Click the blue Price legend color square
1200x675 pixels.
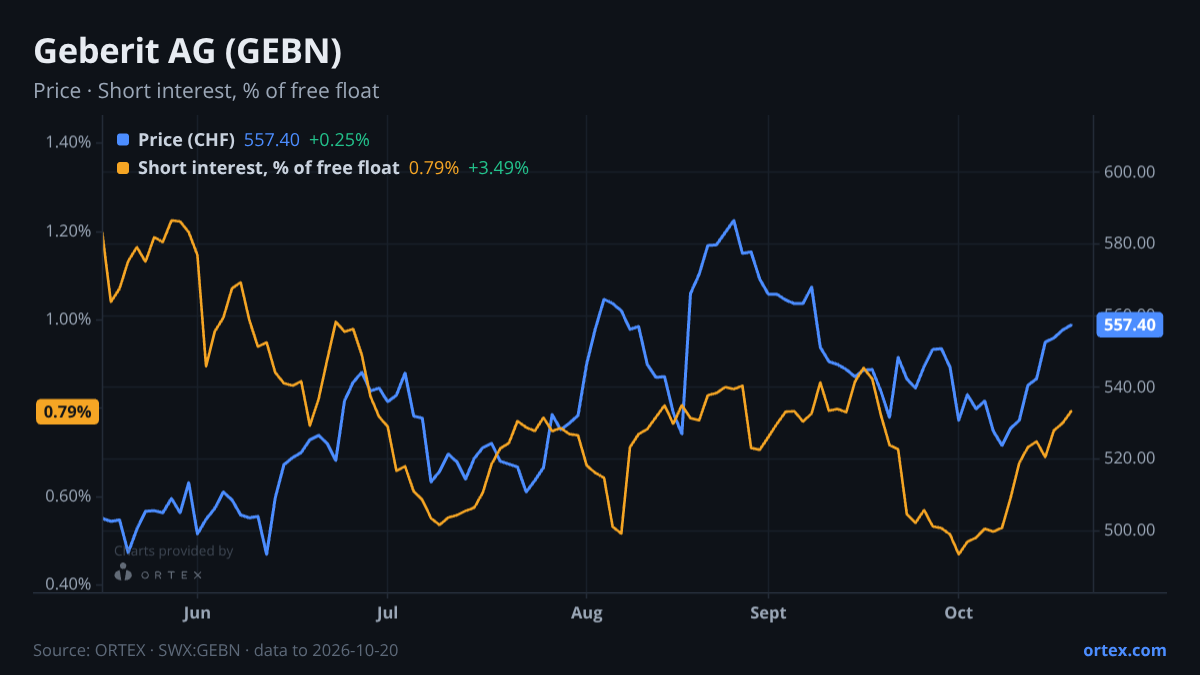pyautogui.click(x=123, y=140)
